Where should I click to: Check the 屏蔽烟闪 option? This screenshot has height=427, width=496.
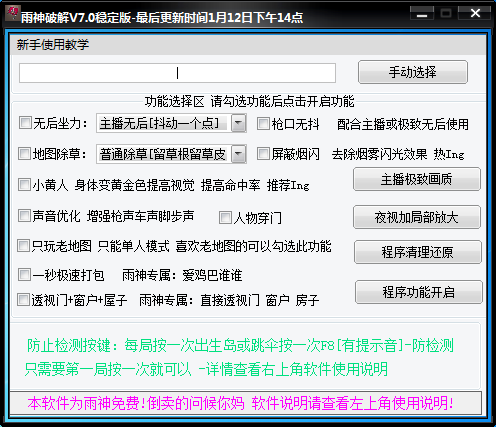click(x=263, y=154)
